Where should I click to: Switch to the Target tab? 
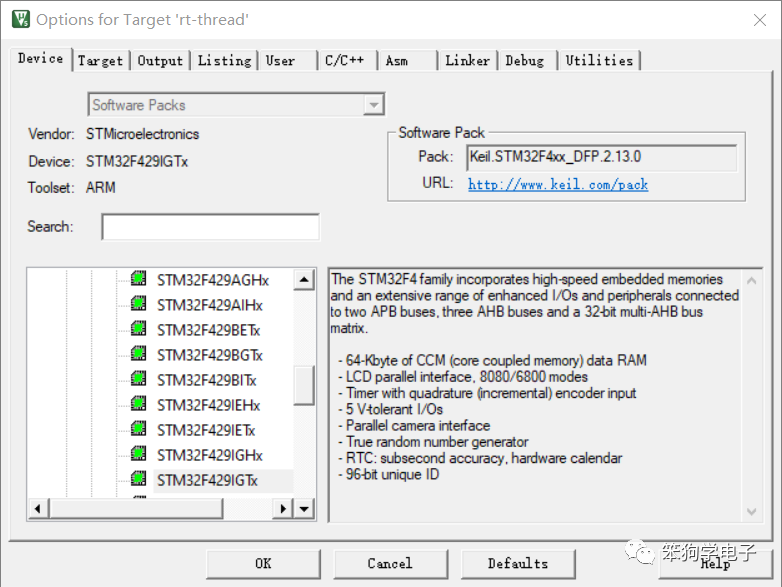(x=100, y=61)
